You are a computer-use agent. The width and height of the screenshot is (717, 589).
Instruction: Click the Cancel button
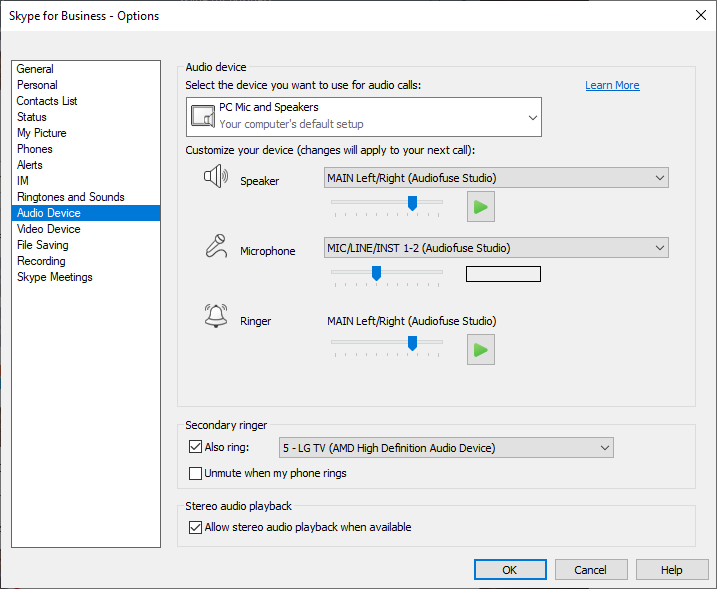591,570
